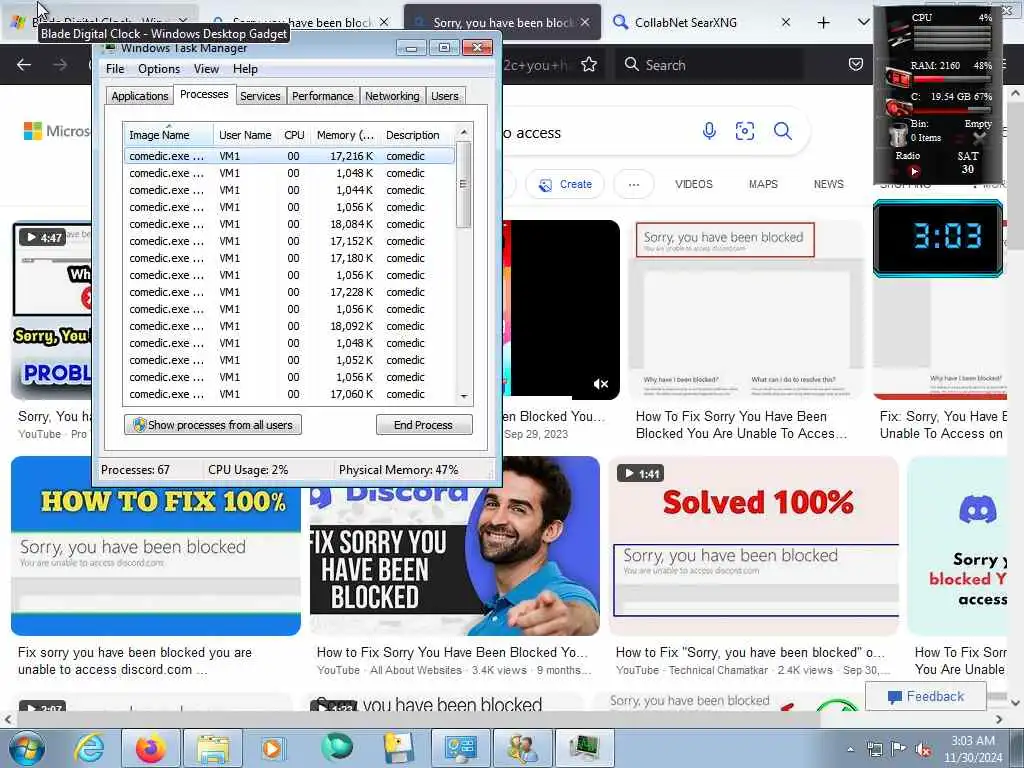Show hidden tray icons arrow
Image resolution: width=1024 pixels, height=768 pixels.
pyautogui.click(x=850, y=749)
